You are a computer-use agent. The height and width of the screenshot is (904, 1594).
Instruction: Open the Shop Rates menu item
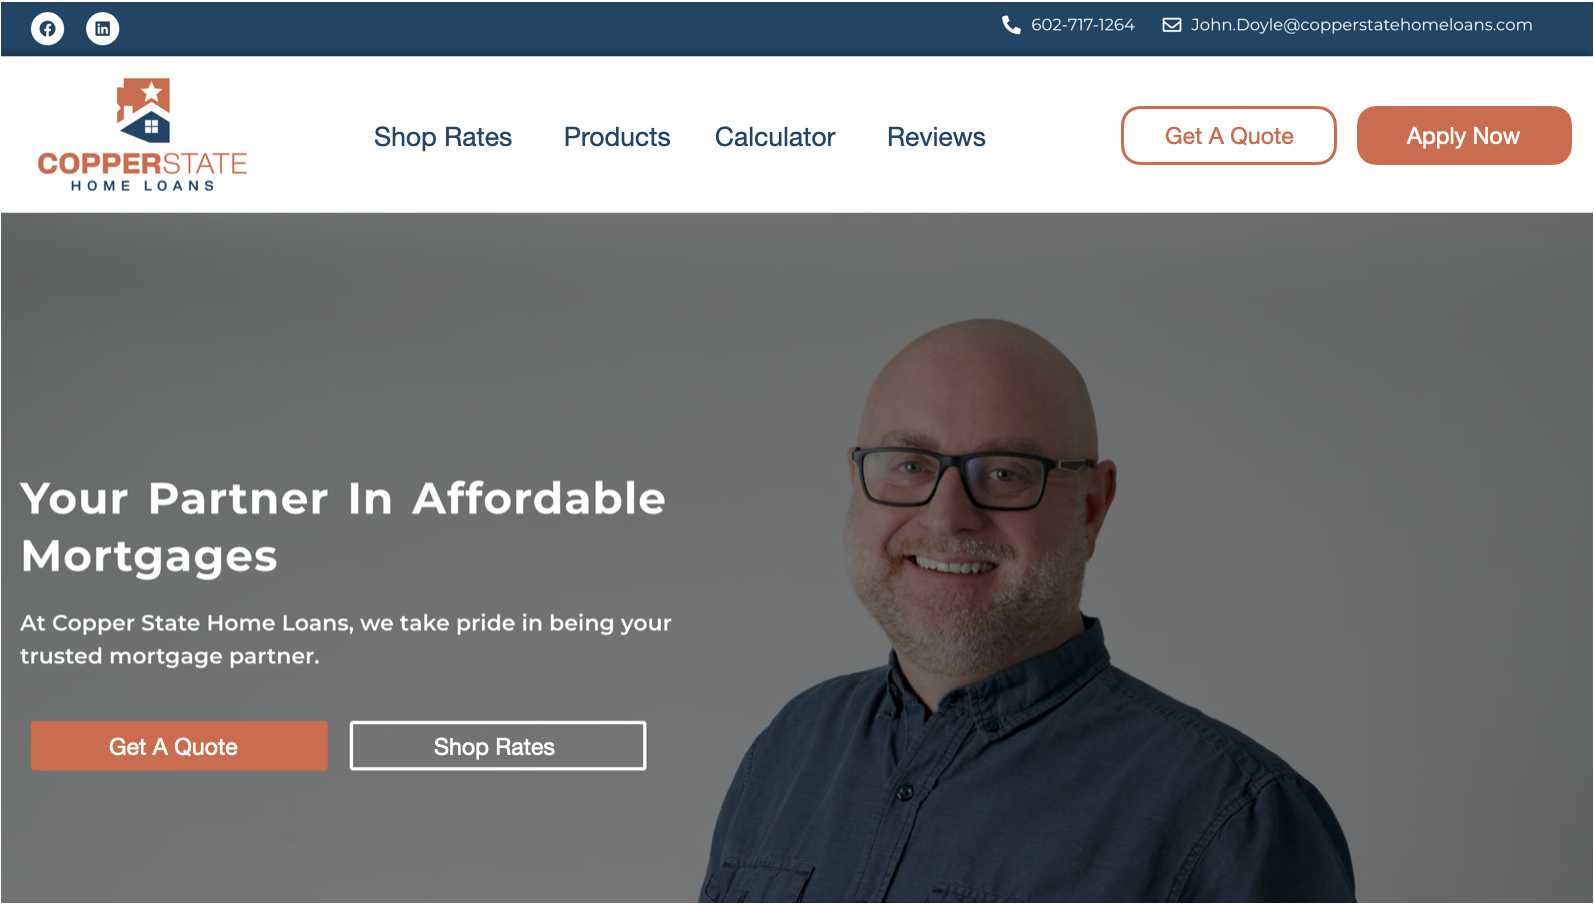[443, 137]
